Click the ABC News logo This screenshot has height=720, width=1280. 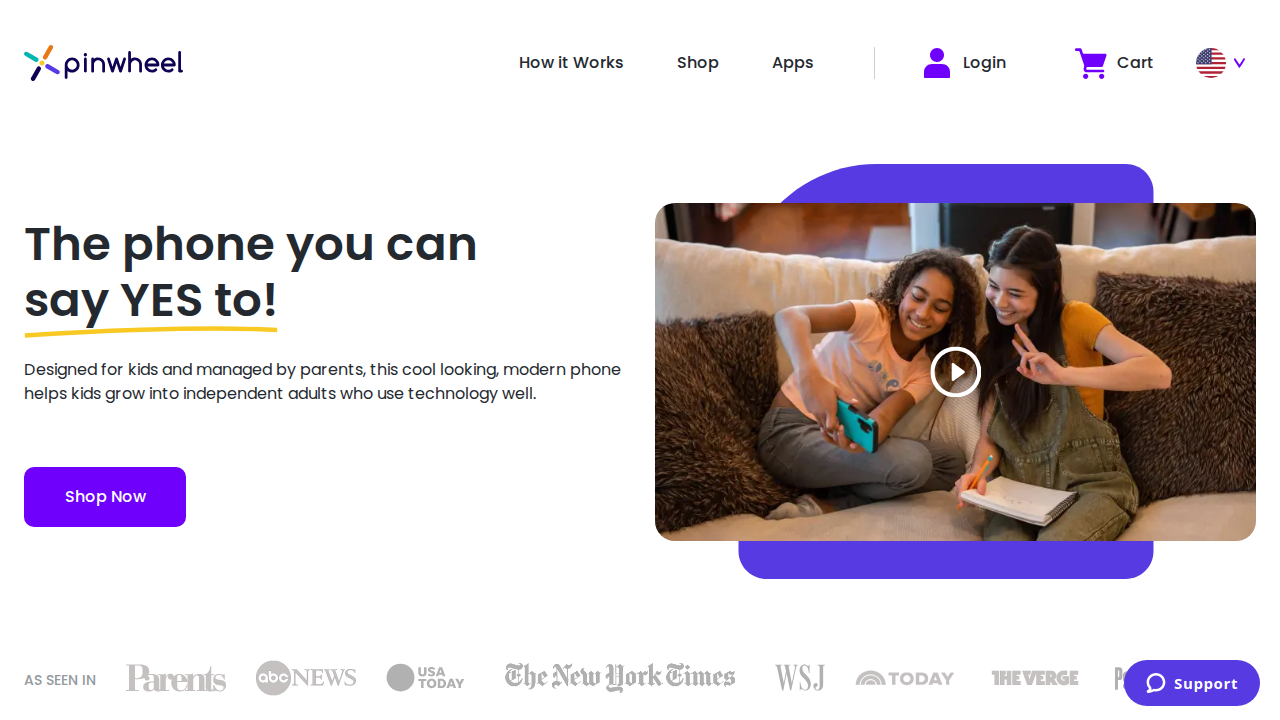[x=306, y=678]
